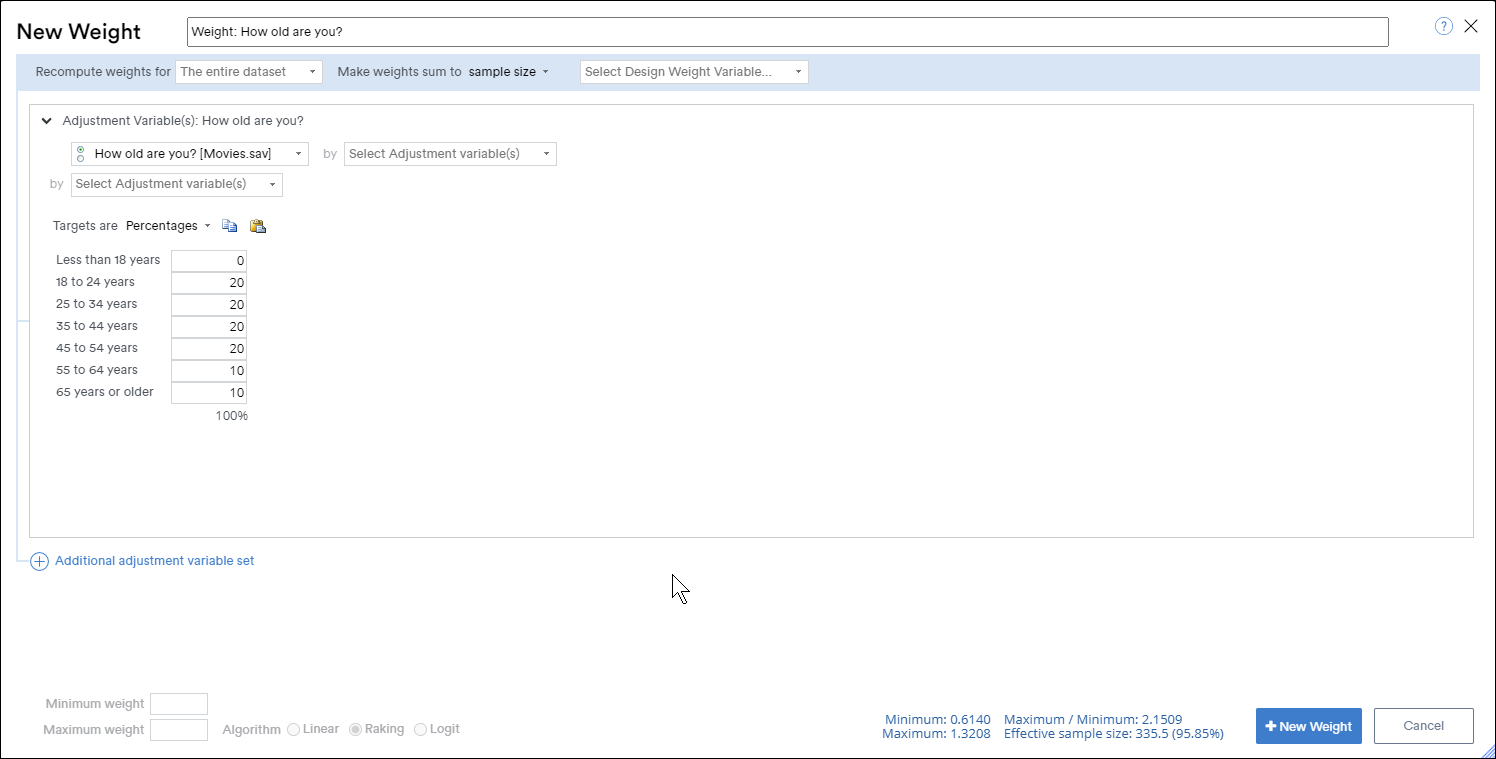Select the Linear algorithm radio button

(x=294, y=729)
